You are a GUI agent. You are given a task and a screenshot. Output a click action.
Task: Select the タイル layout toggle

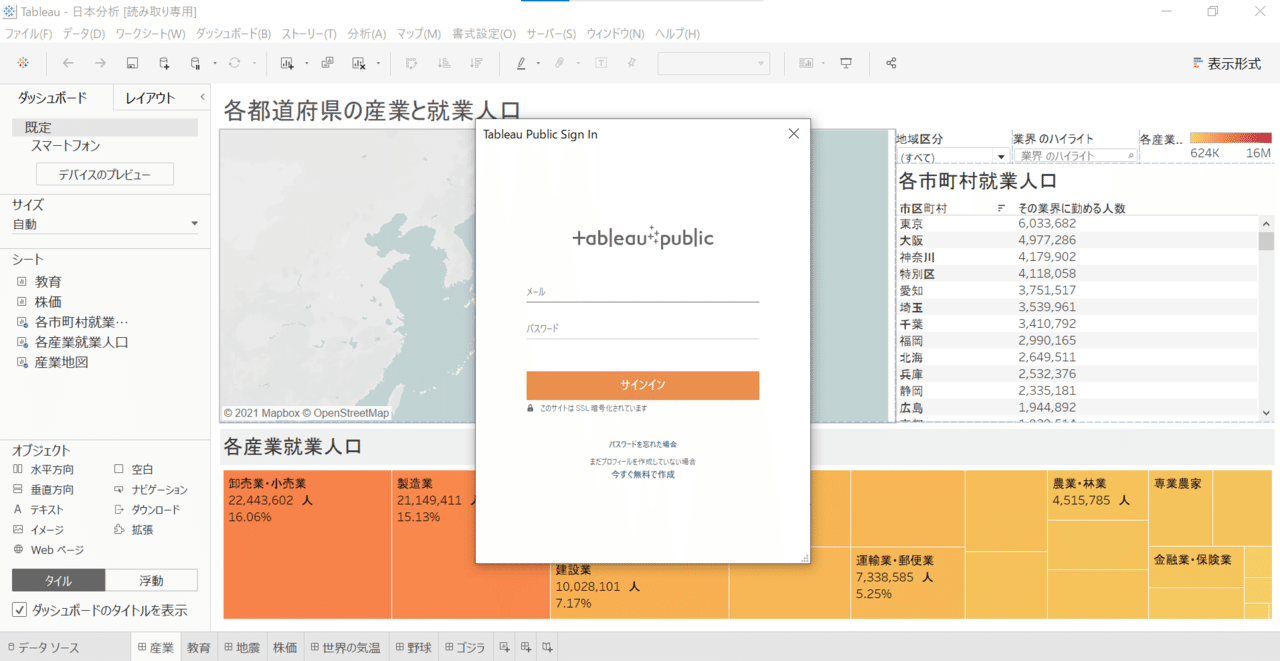tap(58, 580)
